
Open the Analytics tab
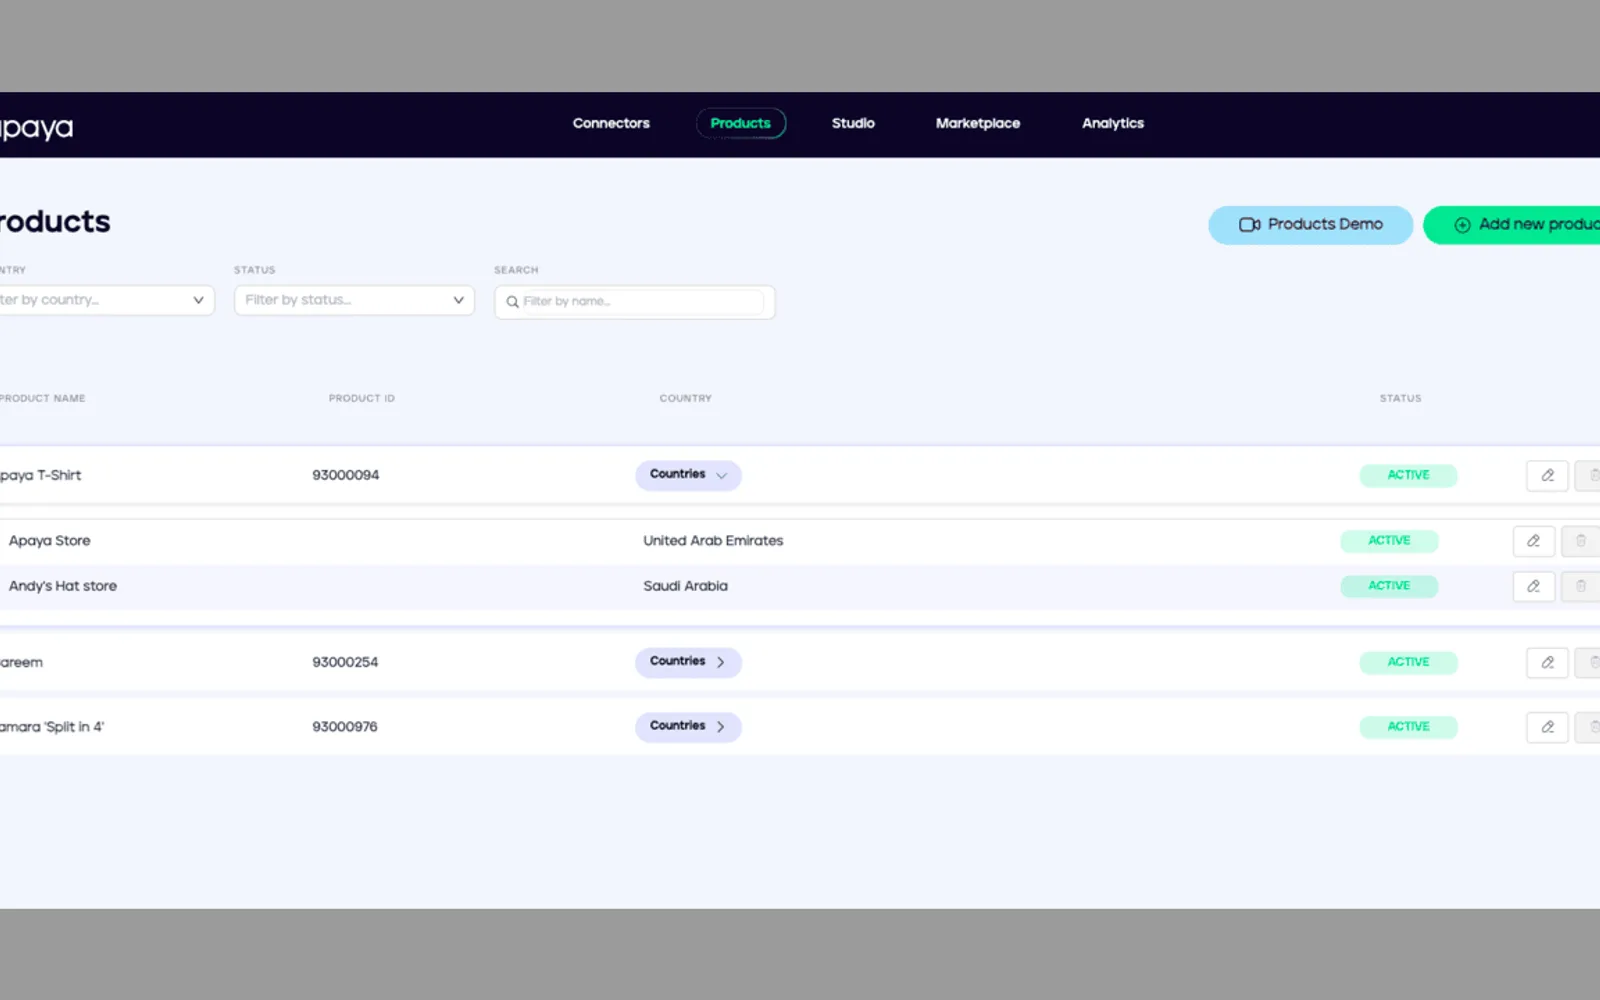[1113, 123]
